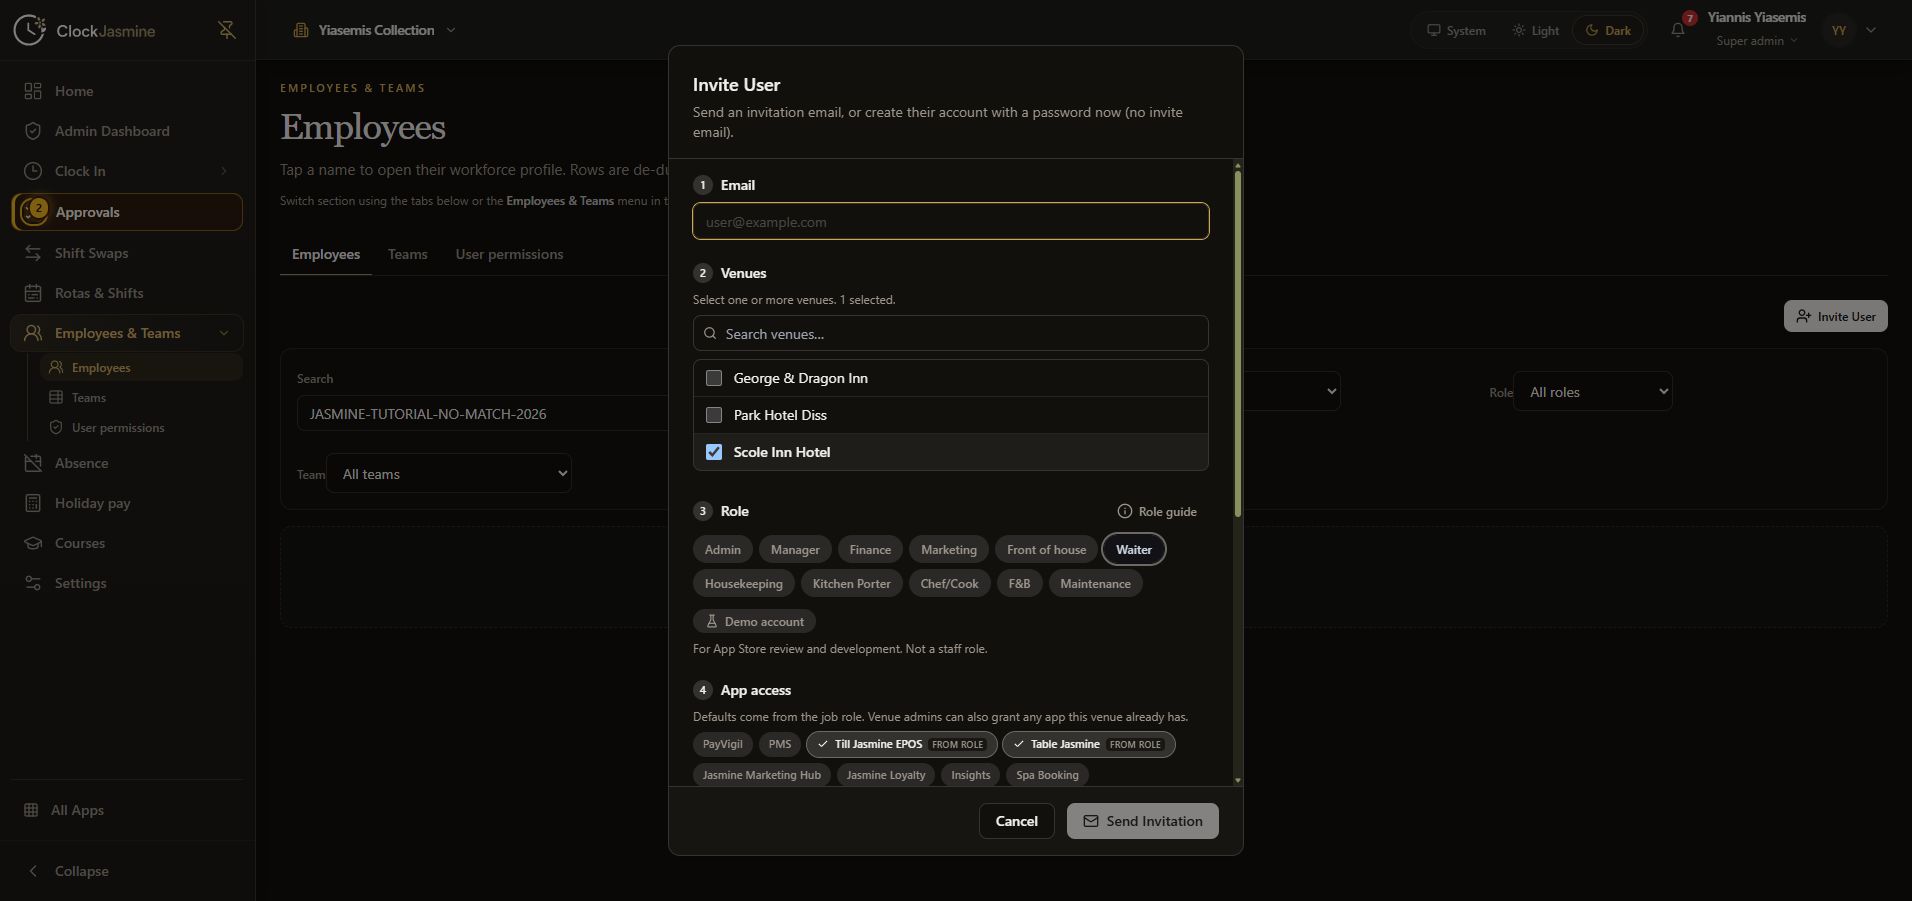Toggle Till Jasmine EPOS app access
Image resolution: width=1912 pixels, height=901 pixels.
point(902,744)
